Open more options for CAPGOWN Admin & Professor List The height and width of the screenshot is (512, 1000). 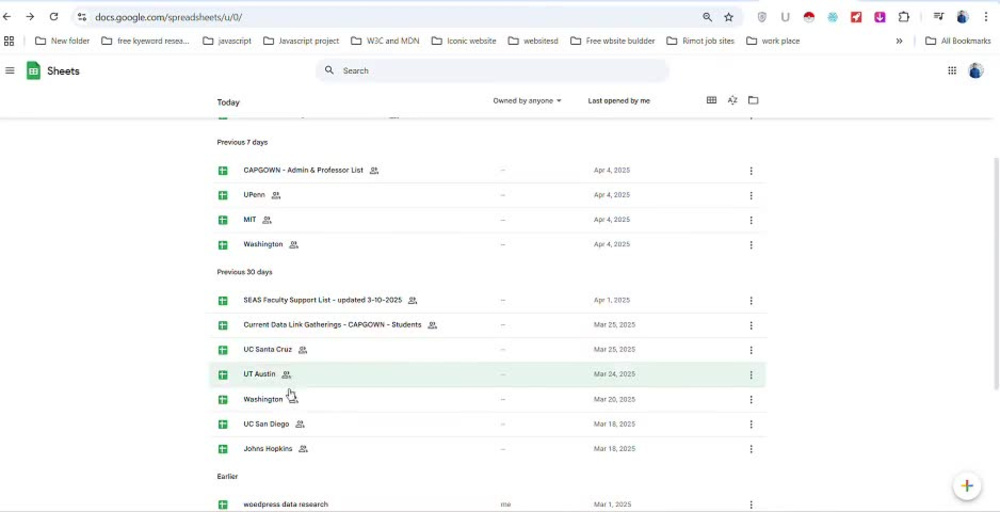pos(751,171)
